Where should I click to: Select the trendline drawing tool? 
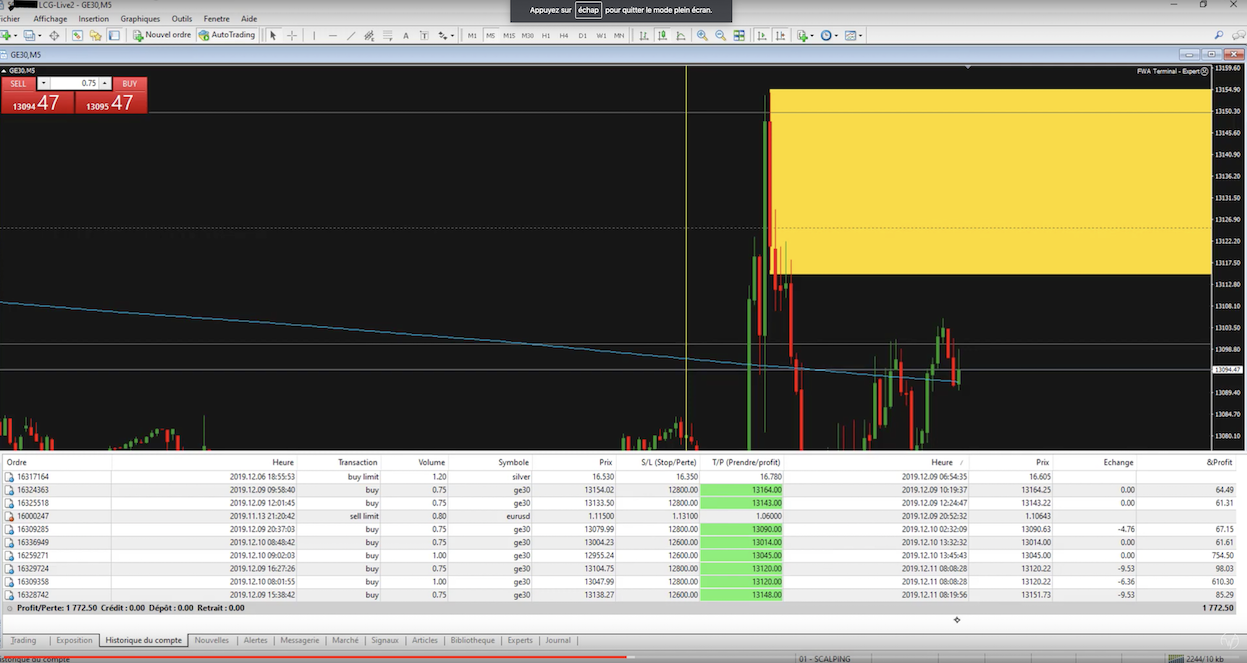pos(351,35)
